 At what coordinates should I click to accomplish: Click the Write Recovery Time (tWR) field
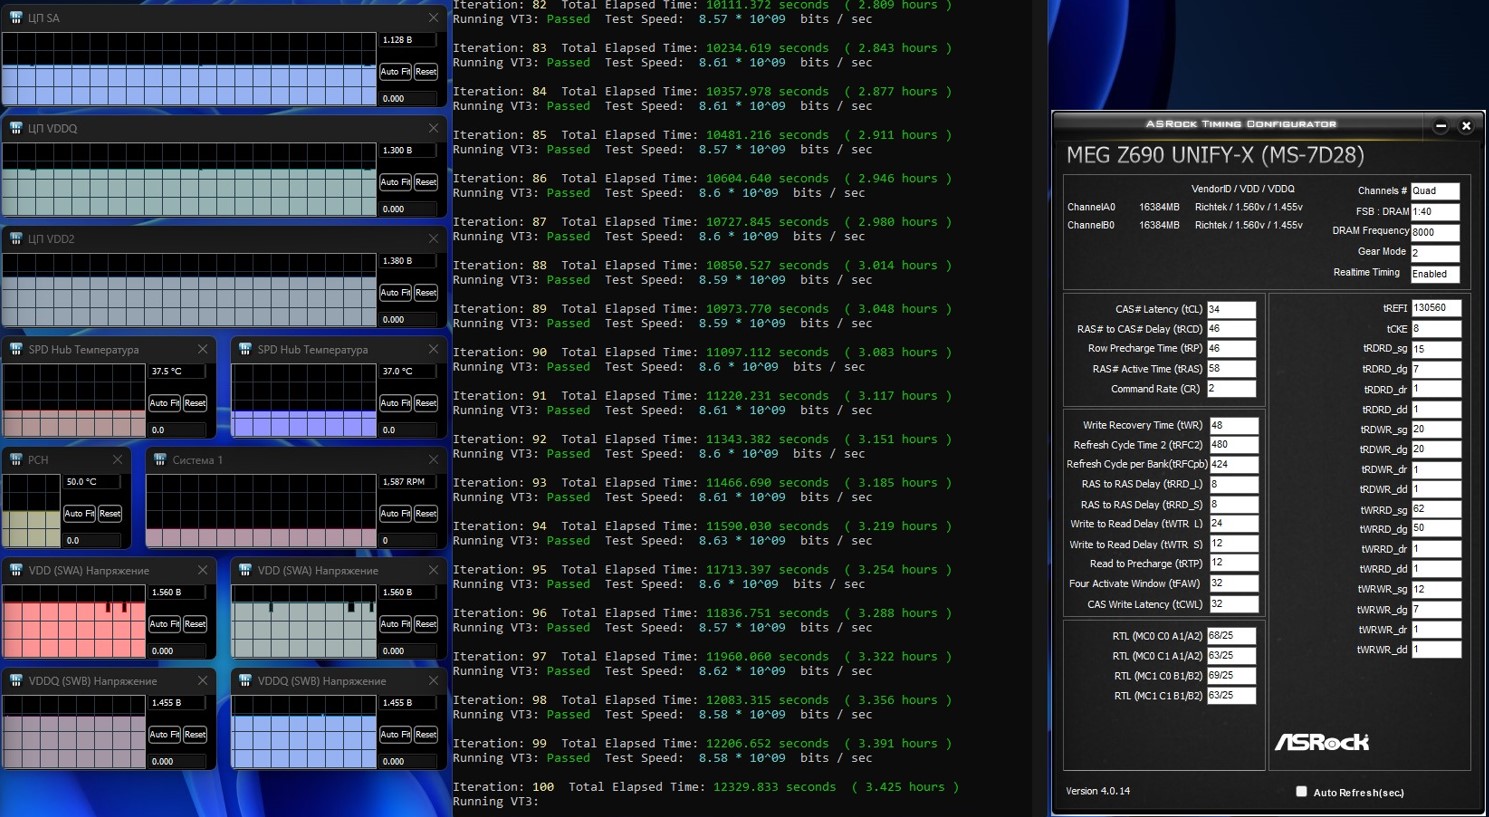pyautogui.click(x=1234, y=425)
